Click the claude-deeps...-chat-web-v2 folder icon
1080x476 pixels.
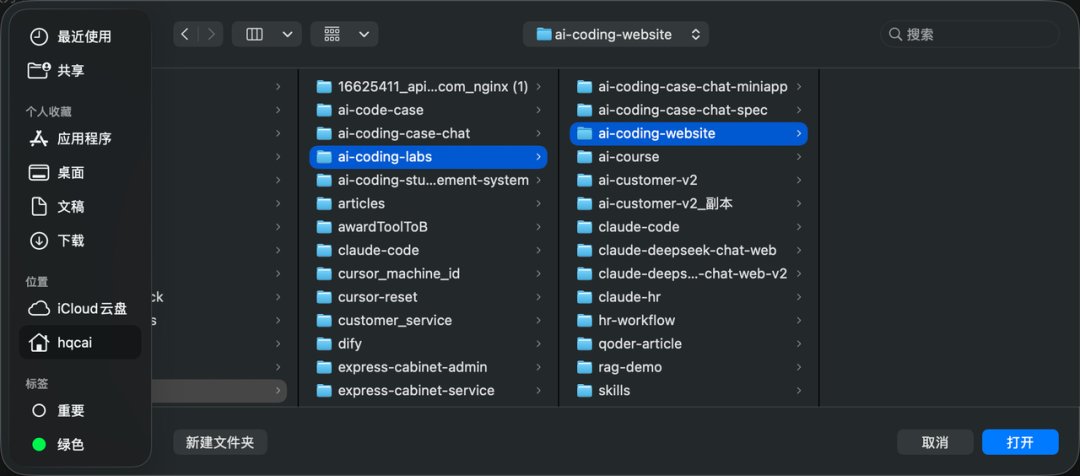click(585, 273)
